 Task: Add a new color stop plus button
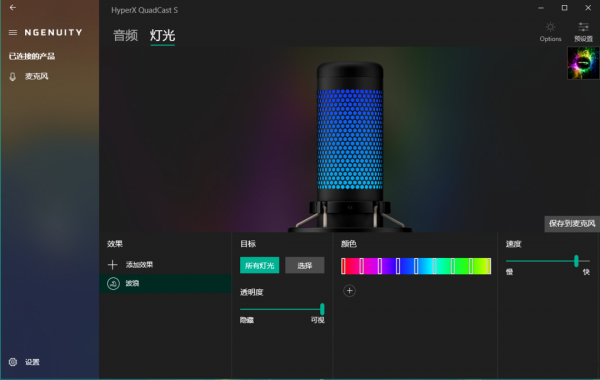pos(349,291)
